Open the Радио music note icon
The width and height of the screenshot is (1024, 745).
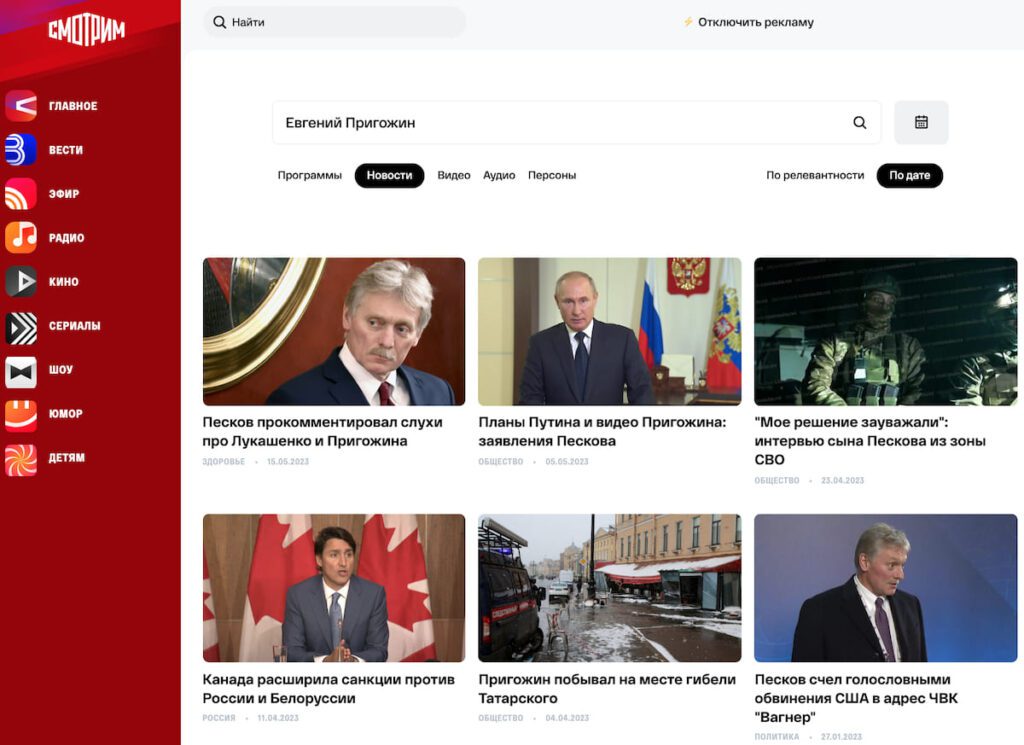pos(21,238)
